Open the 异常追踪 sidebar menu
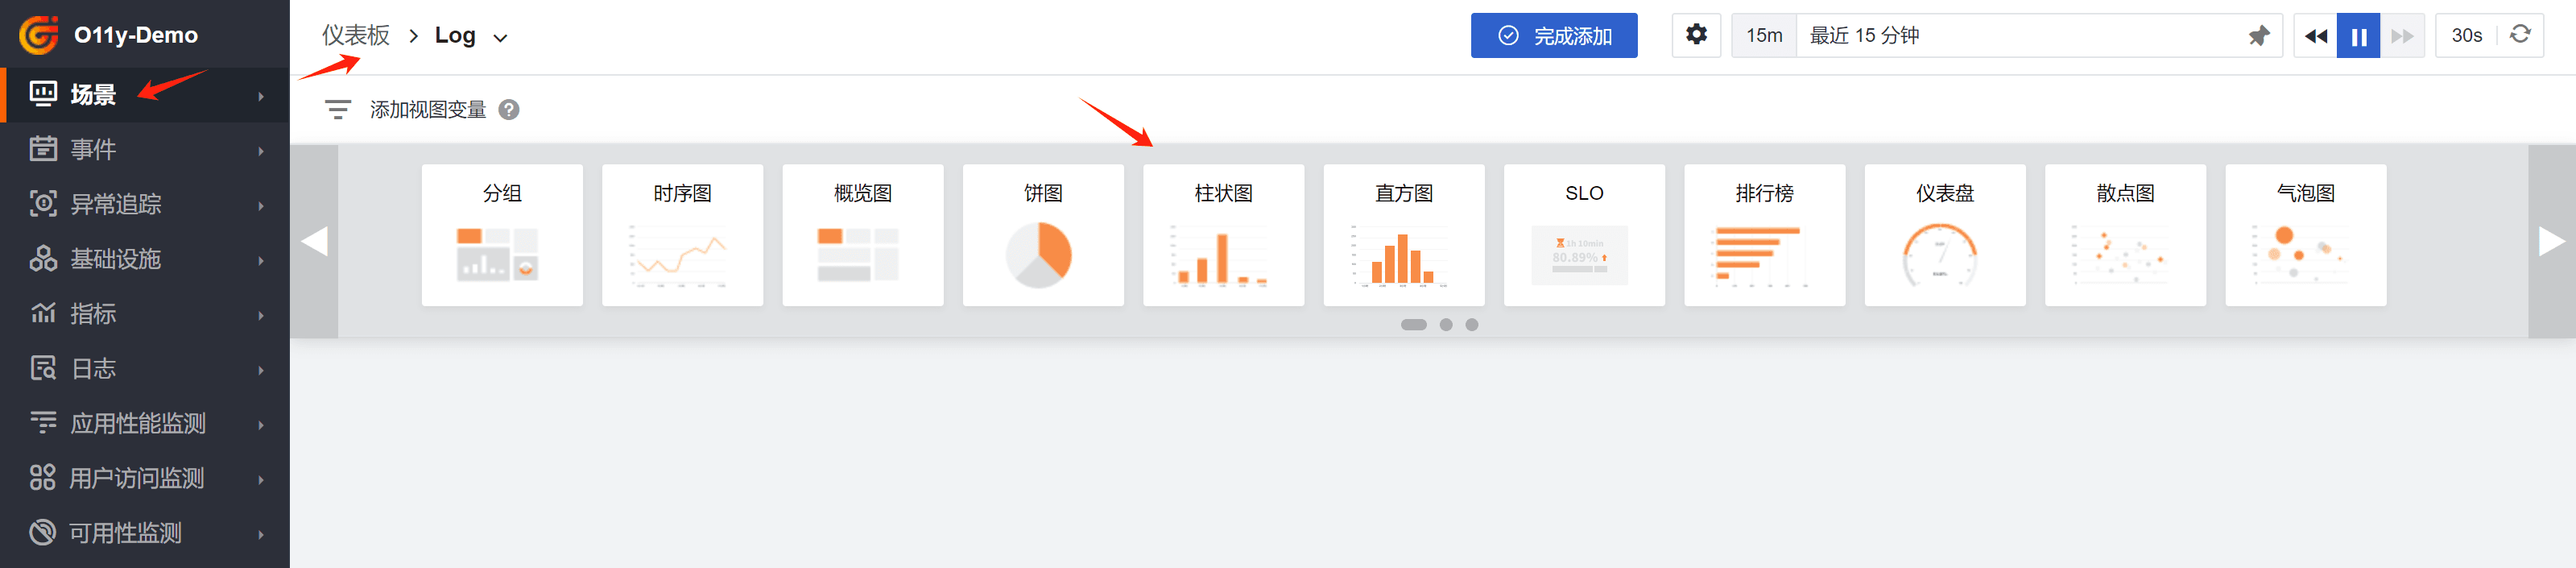 point(145,205)
